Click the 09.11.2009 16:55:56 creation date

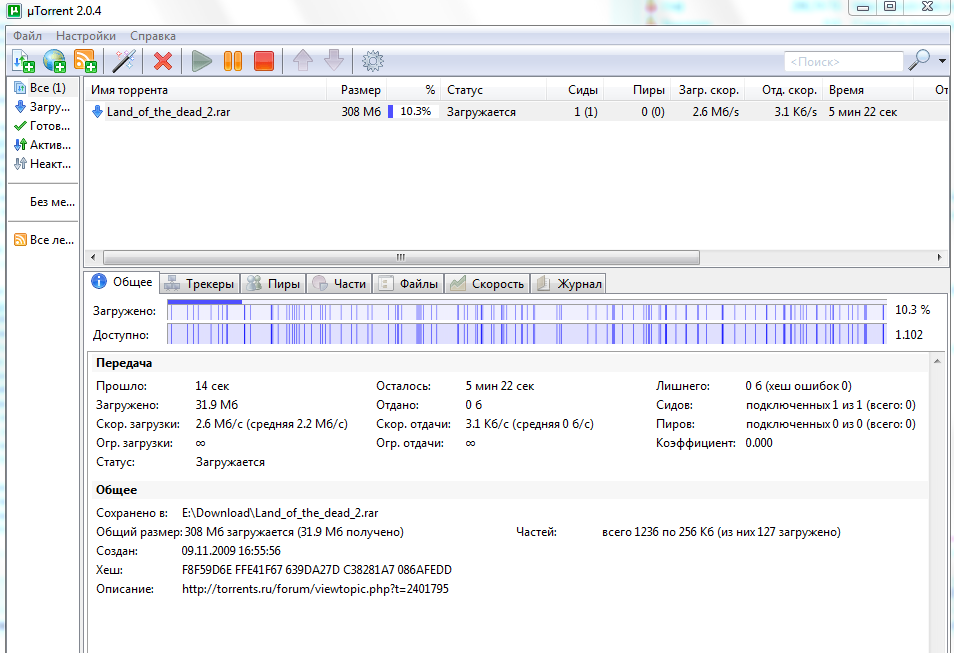coord(231,551)
